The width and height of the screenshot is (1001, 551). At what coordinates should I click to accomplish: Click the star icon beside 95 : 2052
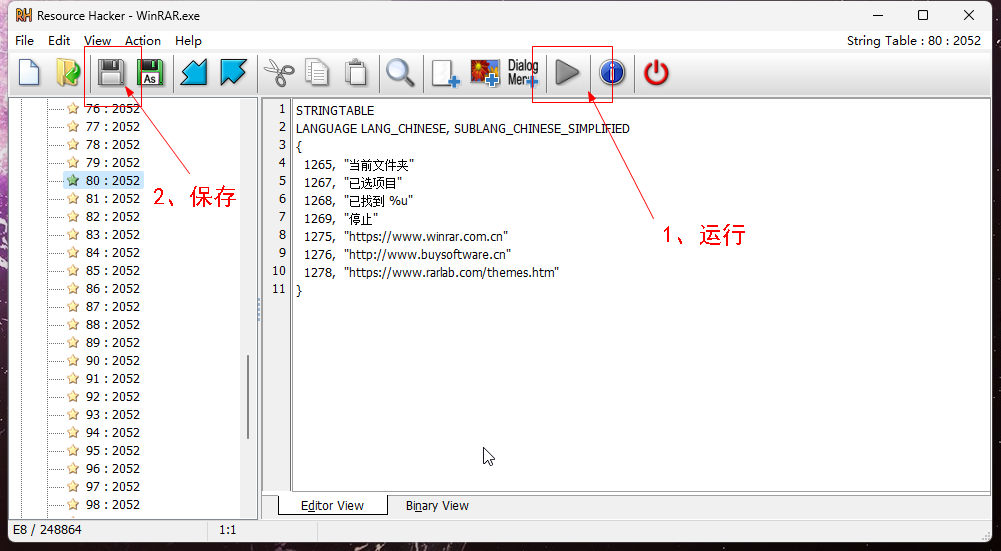pos(73,451)
